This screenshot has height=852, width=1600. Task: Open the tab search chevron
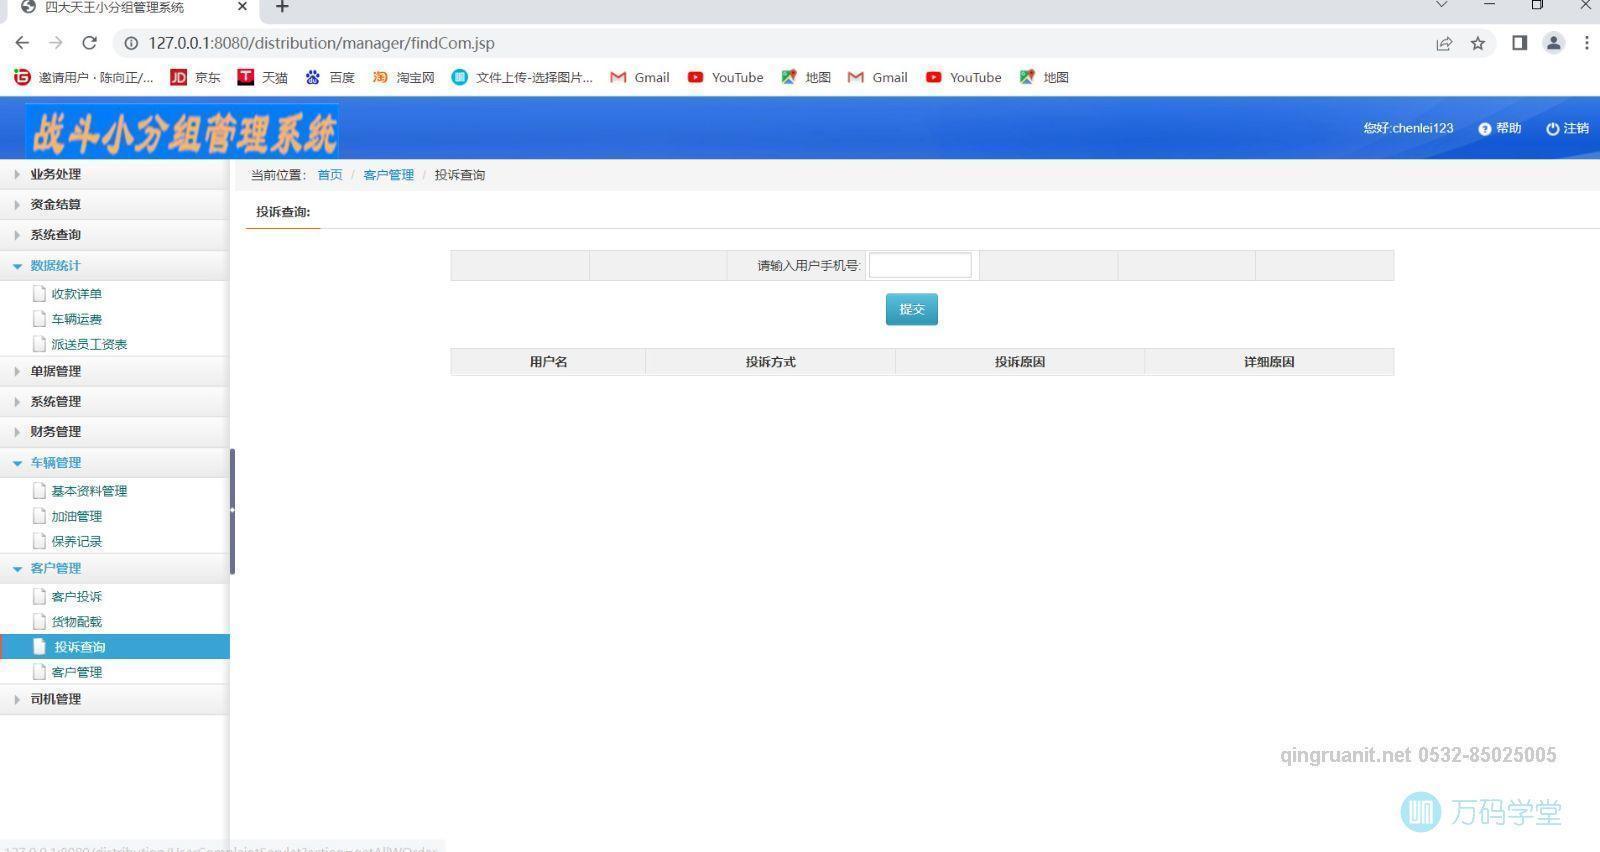[1441, 6]
